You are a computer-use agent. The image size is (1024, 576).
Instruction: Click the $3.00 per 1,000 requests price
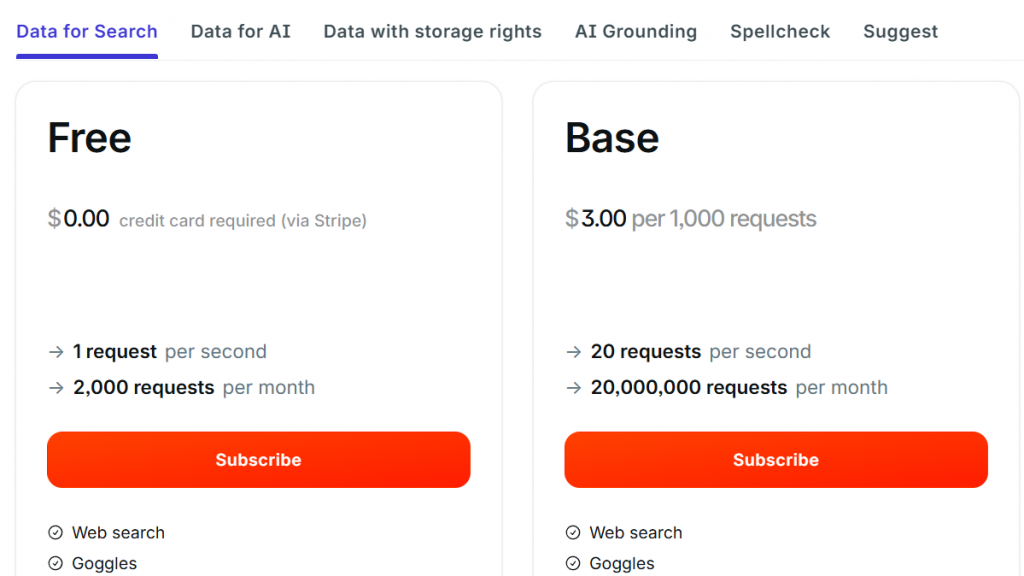click(691, 219)
